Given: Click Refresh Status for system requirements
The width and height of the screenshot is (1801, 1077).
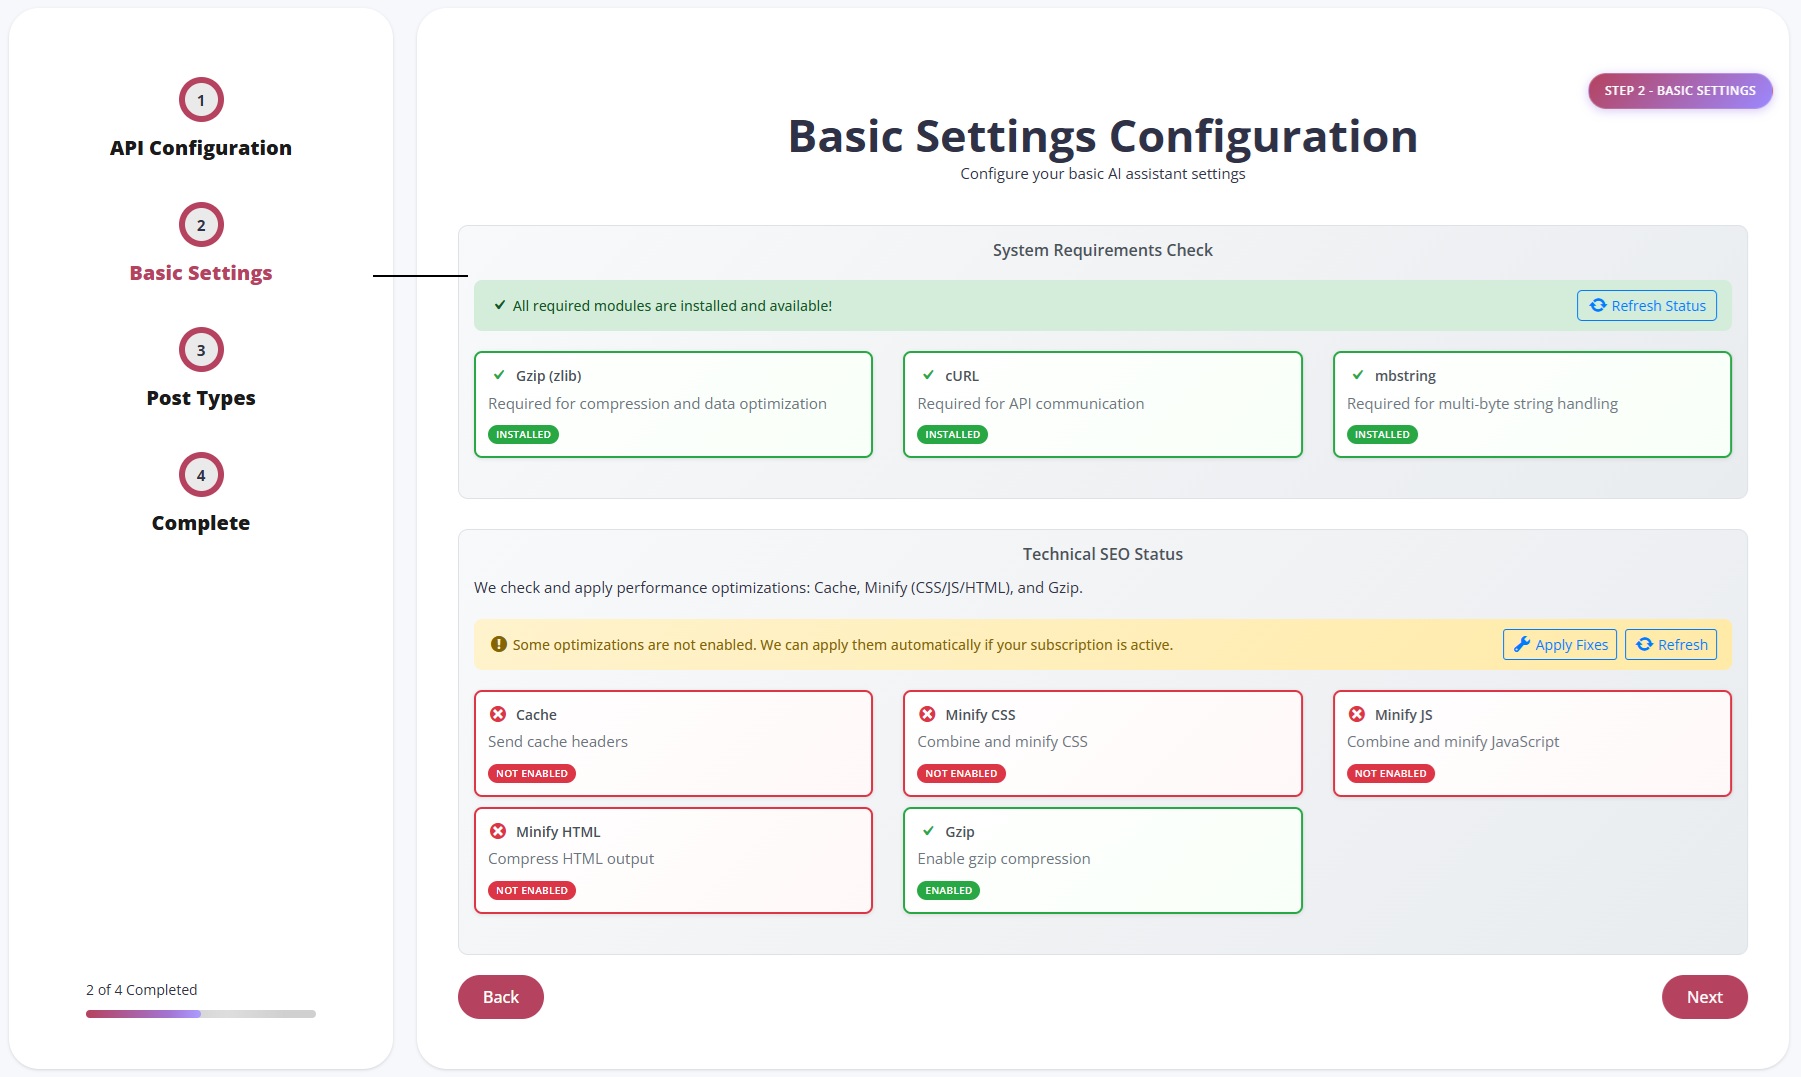Looking at the screenshot, I should pos(1646,306).
